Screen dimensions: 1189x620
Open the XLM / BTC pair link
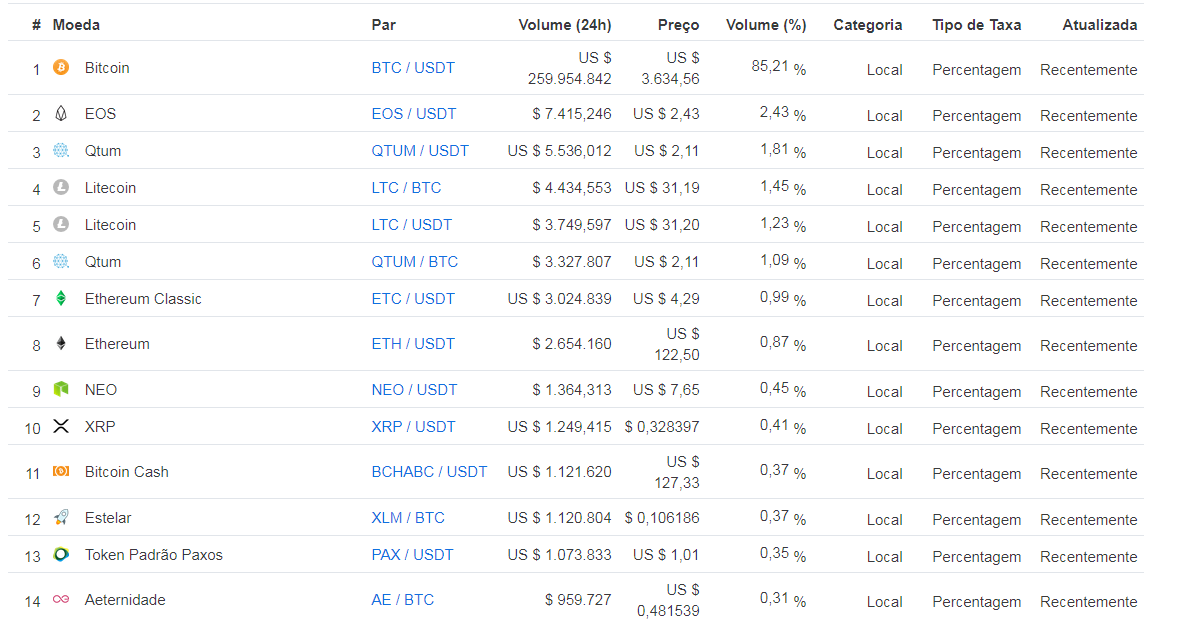point(408,518)
